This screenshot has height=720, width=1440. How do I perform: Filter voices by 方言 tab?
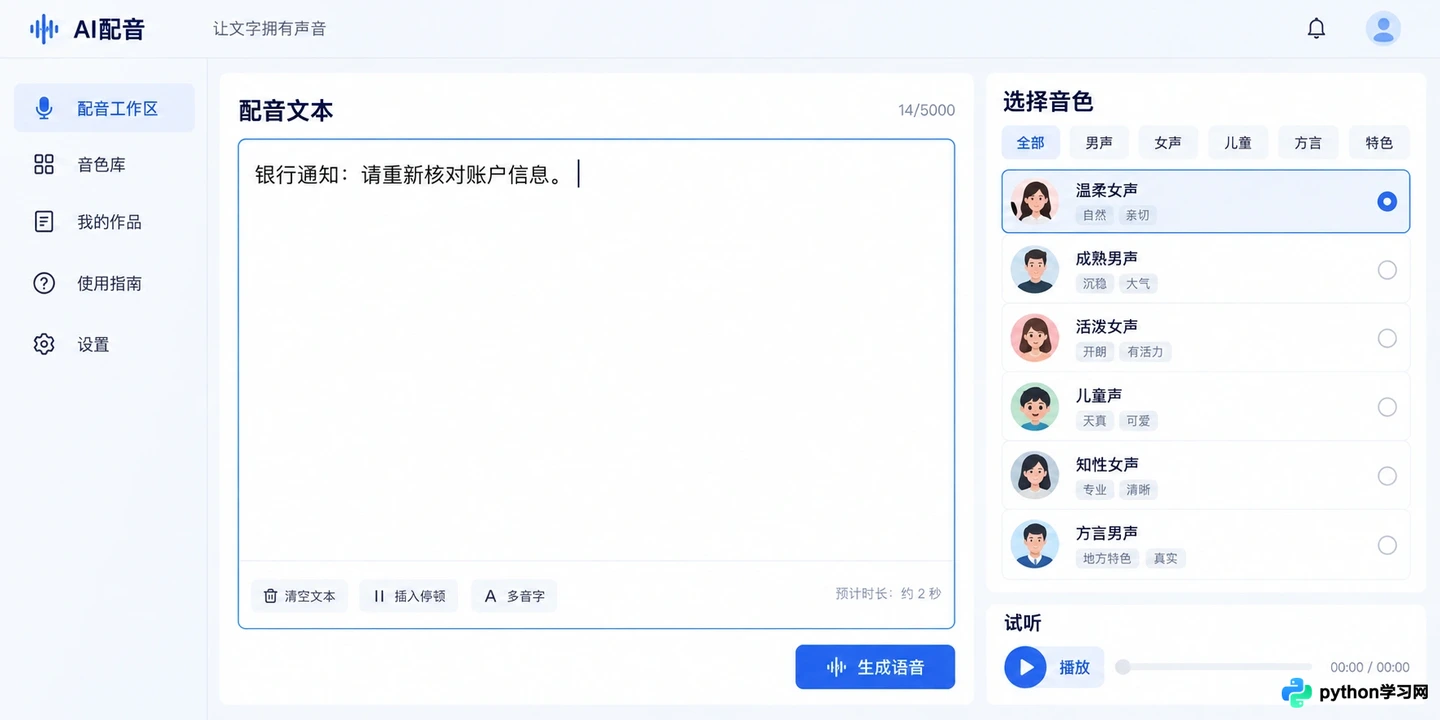tap(1308, 142)
